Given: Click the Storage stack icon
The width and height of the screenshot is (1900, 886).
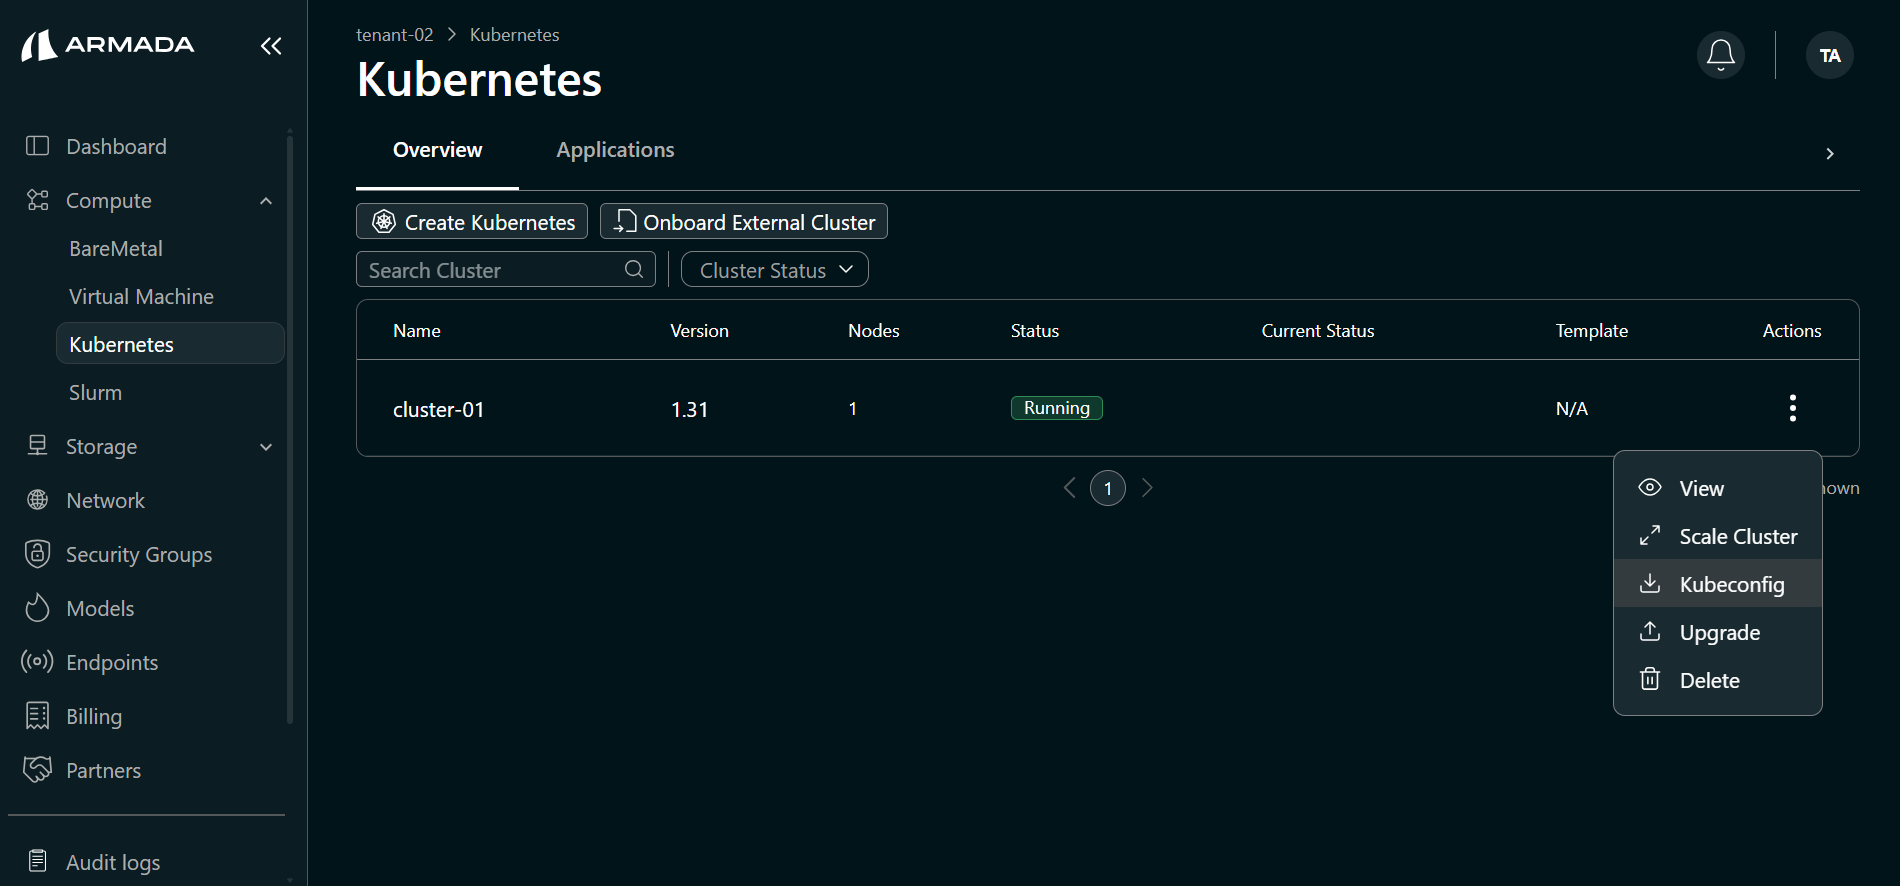Looking at the screenshot, I should point(37,446).
